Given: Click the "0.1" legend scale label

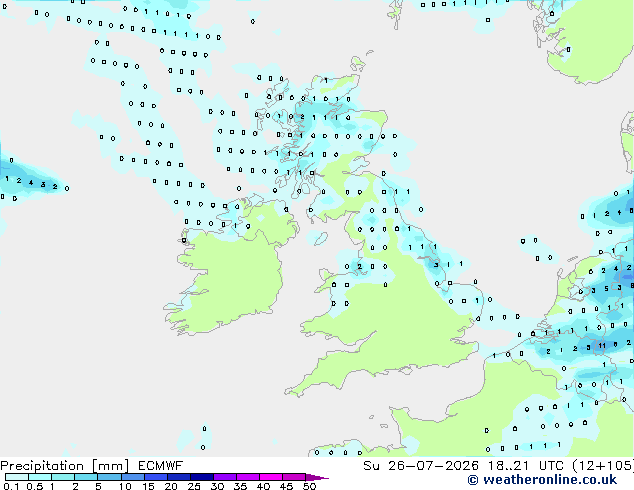Looking at the screenshot, I should click(x=11, y=486).
